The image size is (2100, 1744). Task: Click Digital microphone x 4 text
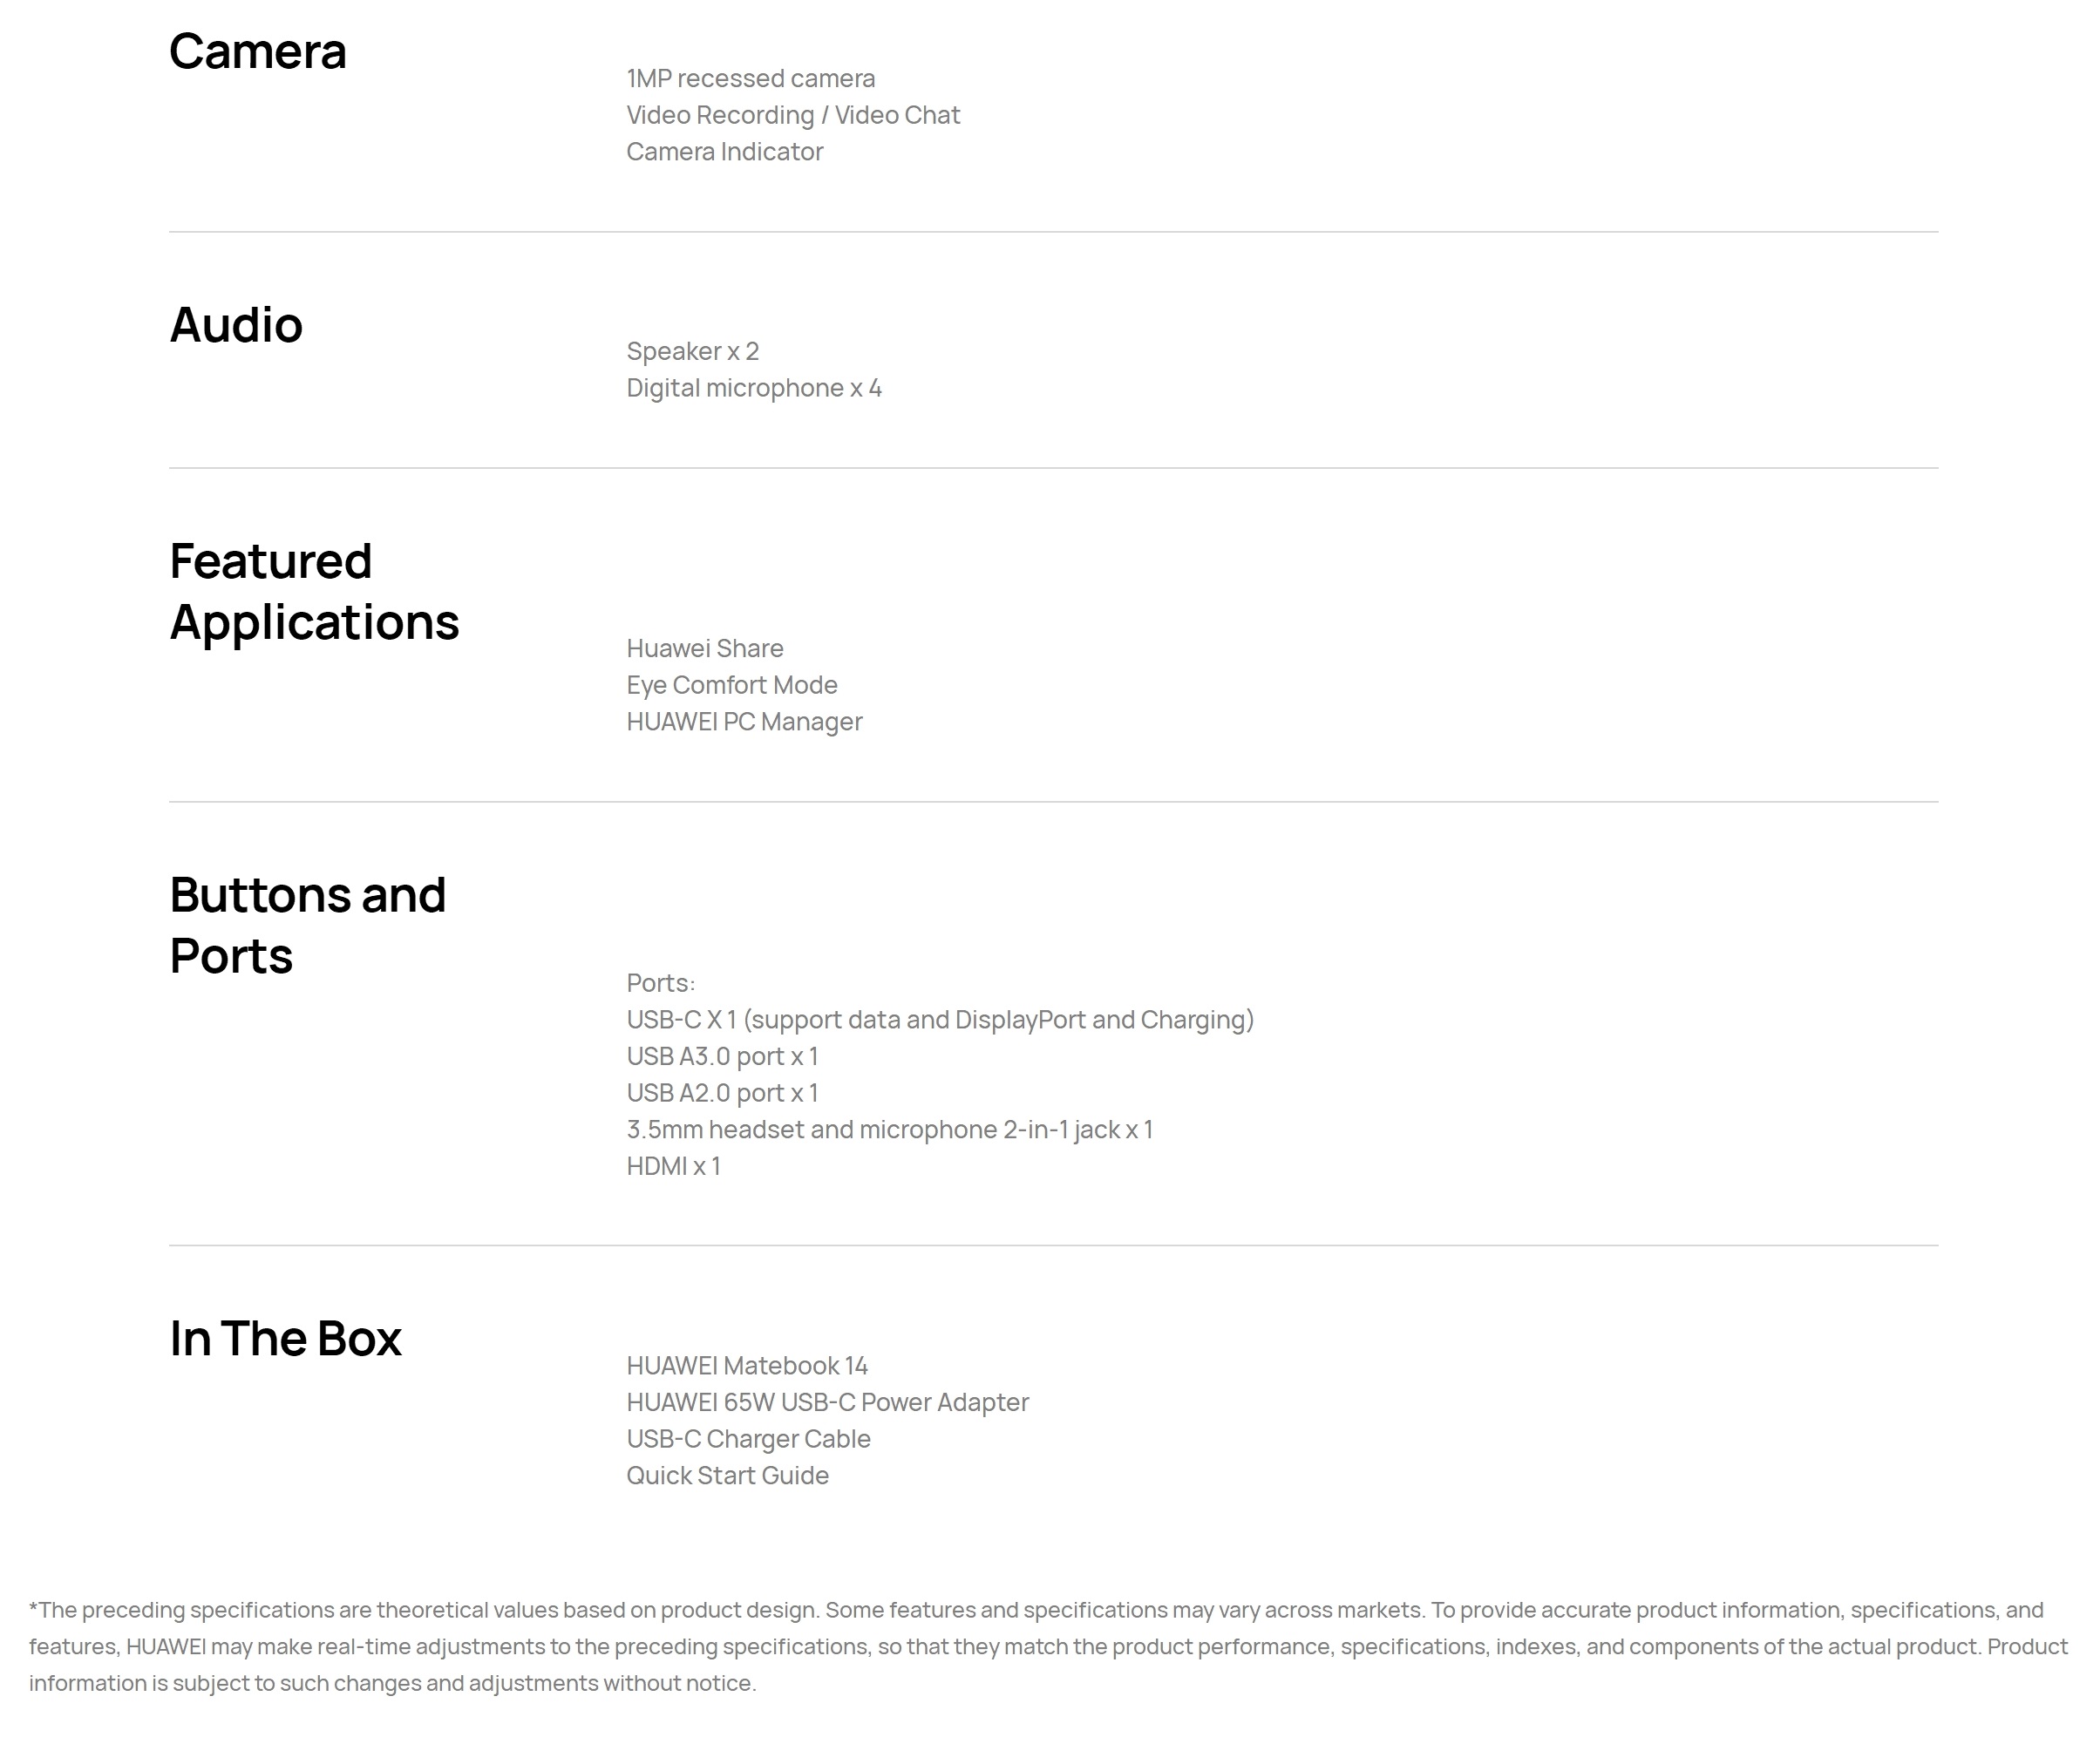(x=754, y=388)
